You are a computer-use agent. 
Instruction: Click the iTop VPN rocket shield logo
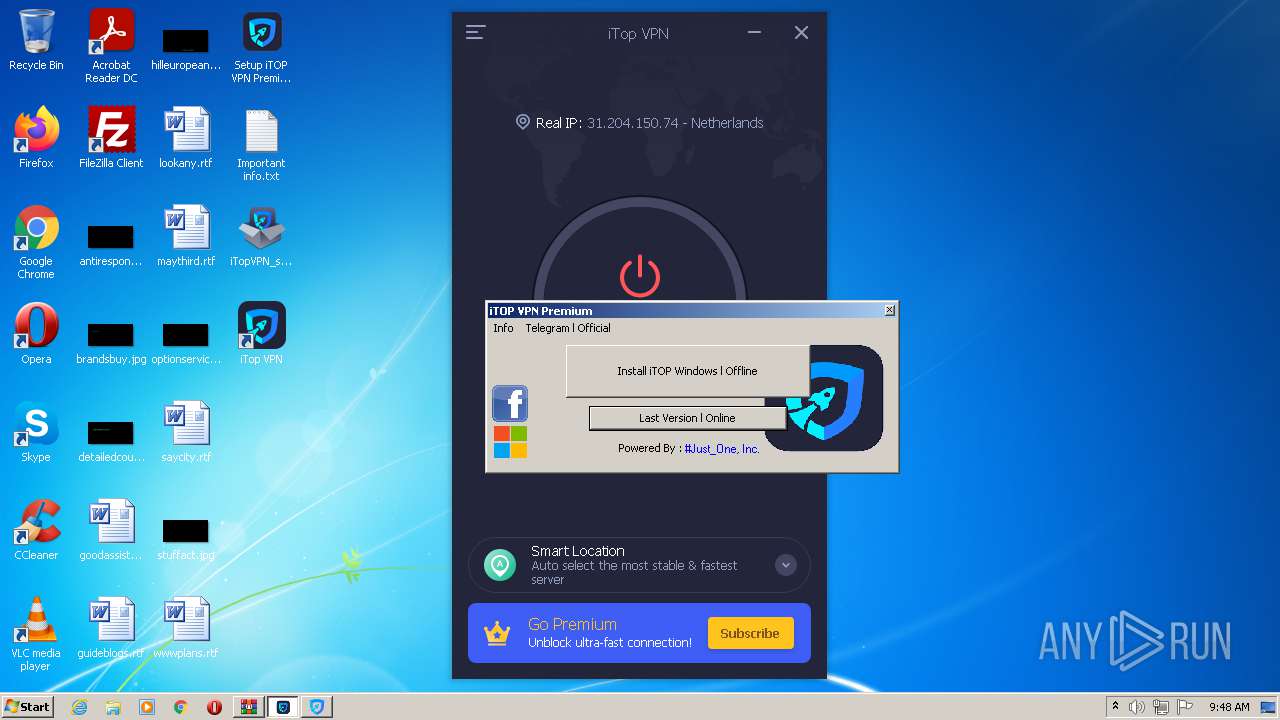pos(836,398)
